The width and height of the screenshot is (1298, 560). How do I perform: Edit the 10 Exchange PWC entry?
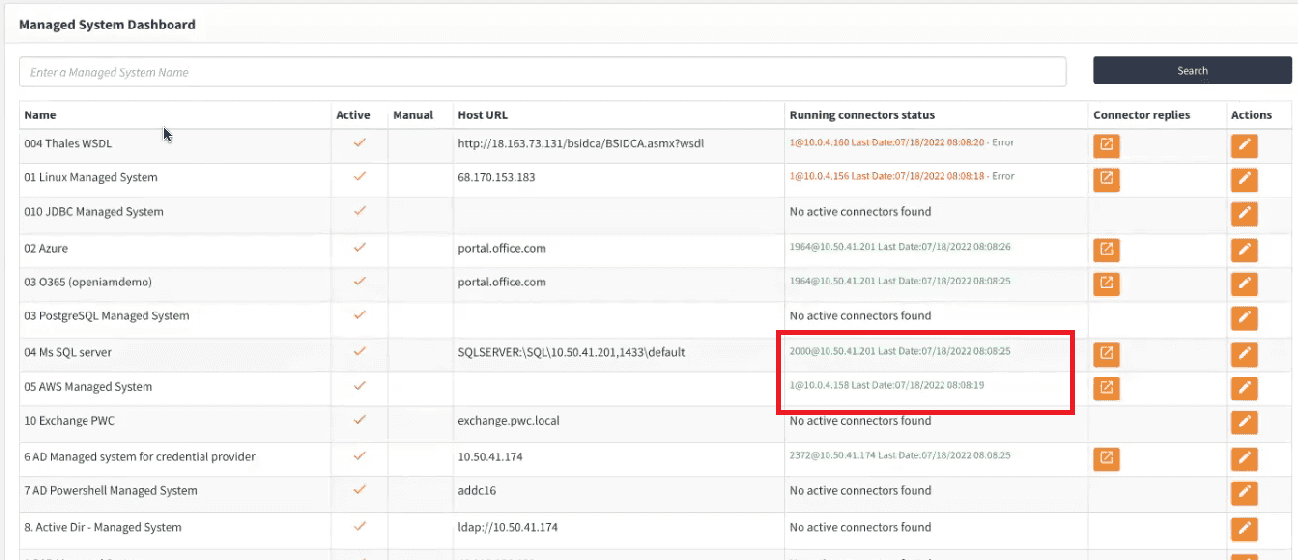tap(1244, 422)
